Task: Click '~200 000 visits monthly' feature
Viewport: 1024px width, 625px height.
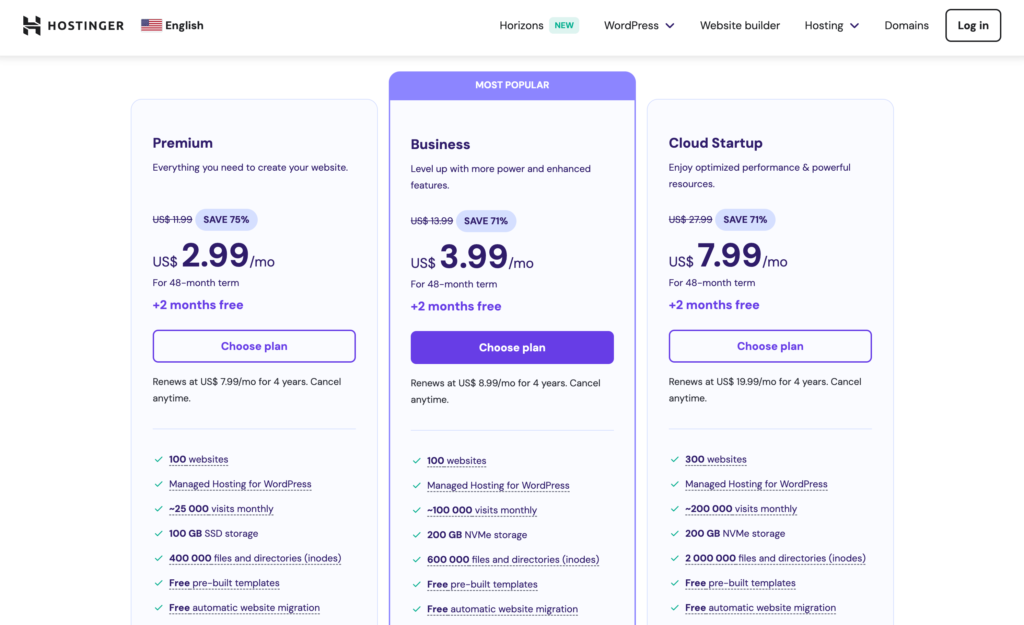Action: click(x=741, y=509)
